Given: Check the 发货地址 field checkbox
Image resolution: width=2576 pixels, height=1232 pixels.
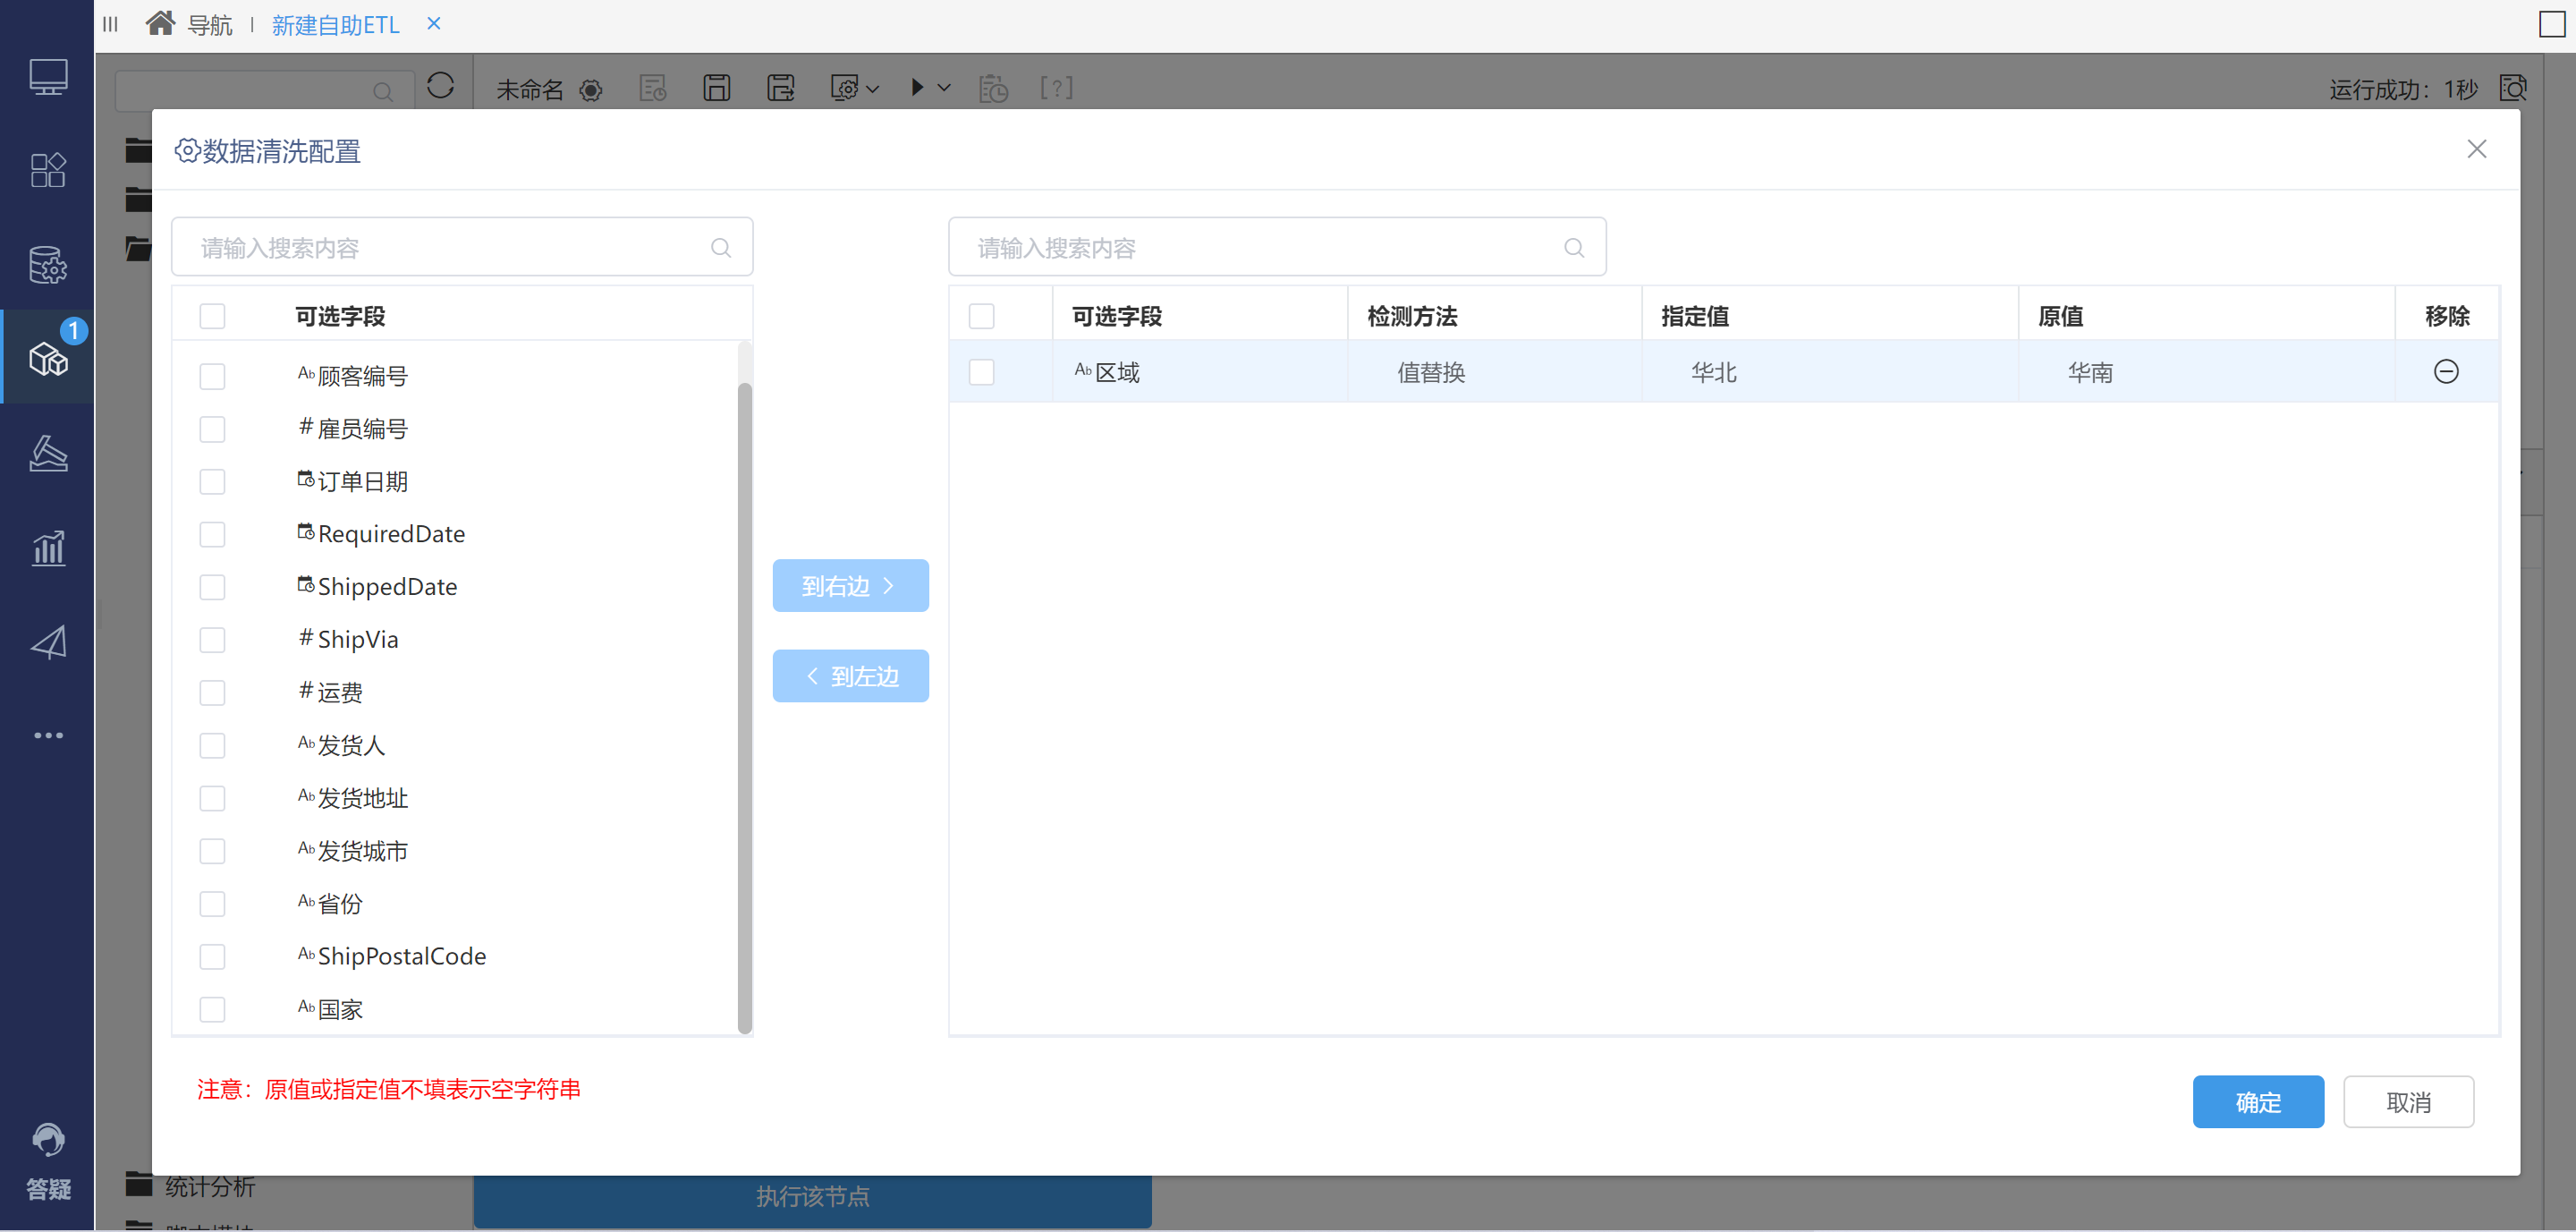Looking at the screenshot, I should 212,798.
